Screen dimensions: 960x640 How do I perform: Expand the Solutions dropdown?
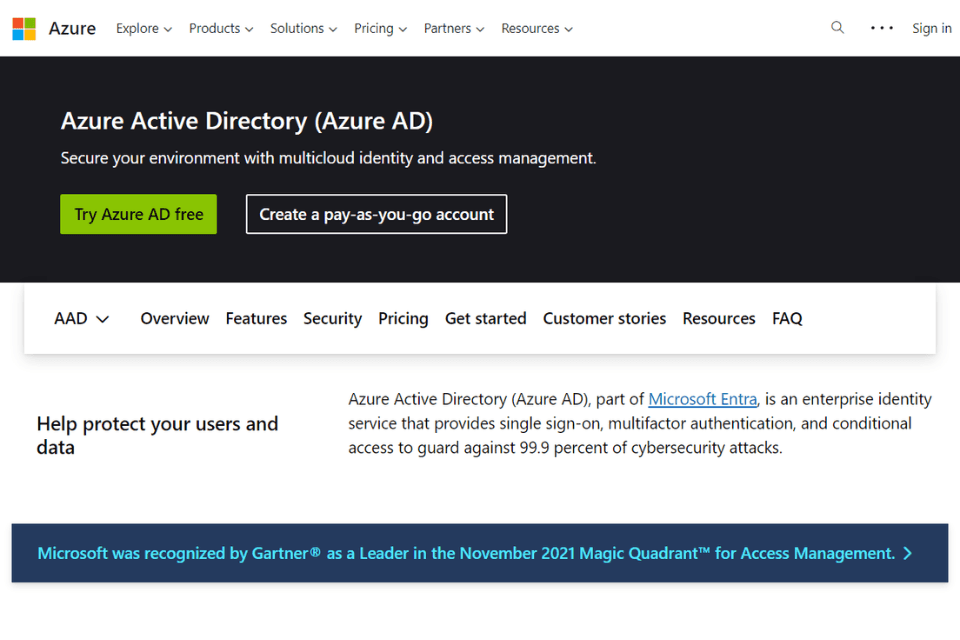point(303,28)
